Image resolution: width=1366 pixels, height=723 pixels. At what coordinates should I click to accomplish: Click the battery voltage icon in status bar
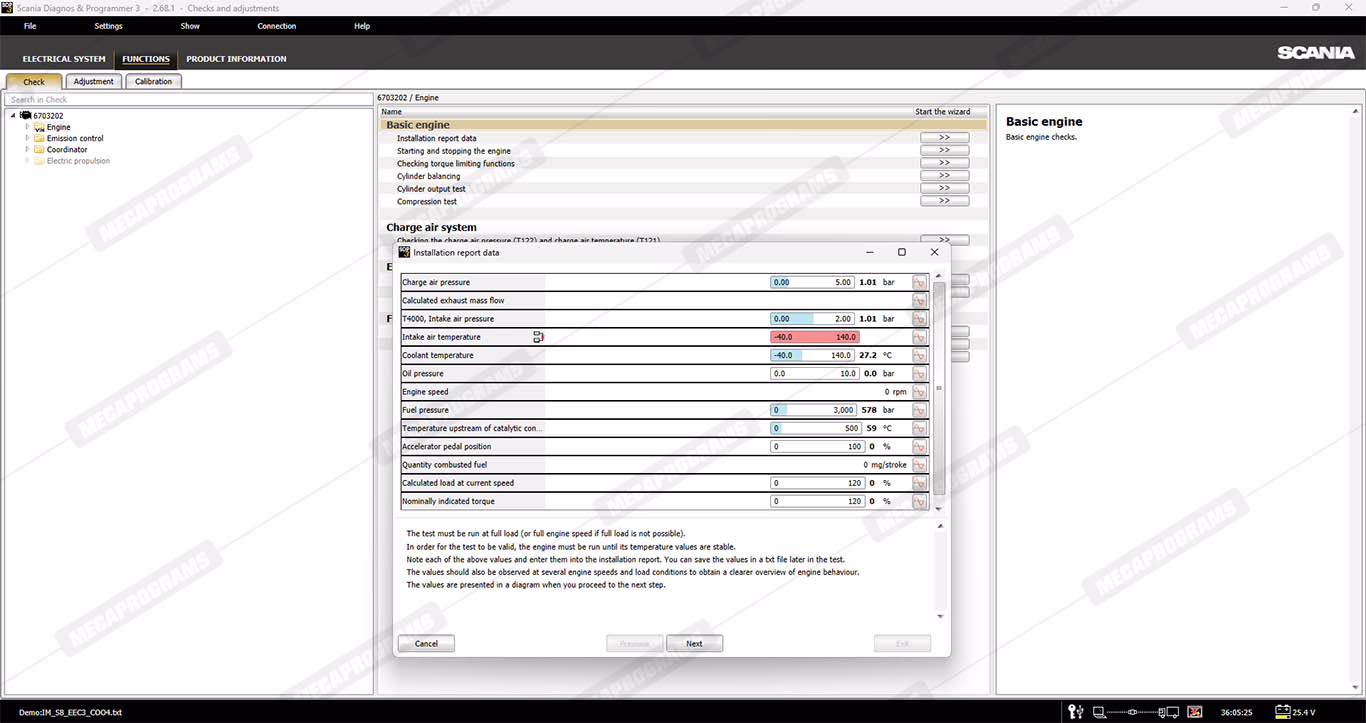click(x=1282, y=712)
